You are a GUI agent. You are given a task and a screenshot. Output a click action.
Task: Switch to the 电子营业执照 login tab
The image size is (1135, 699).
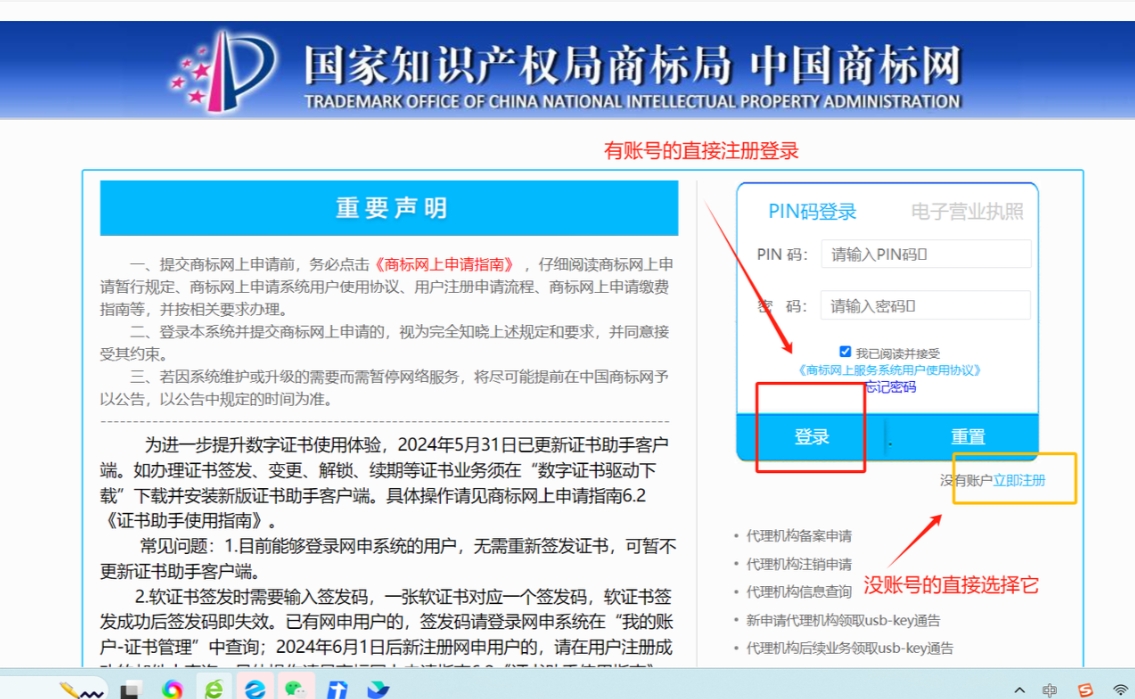967,211
